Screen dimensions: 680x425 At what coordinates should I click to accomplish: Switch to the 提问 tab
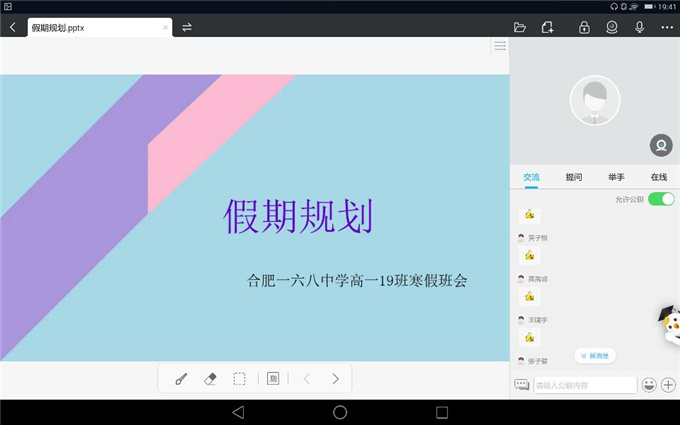pos(574,177)
